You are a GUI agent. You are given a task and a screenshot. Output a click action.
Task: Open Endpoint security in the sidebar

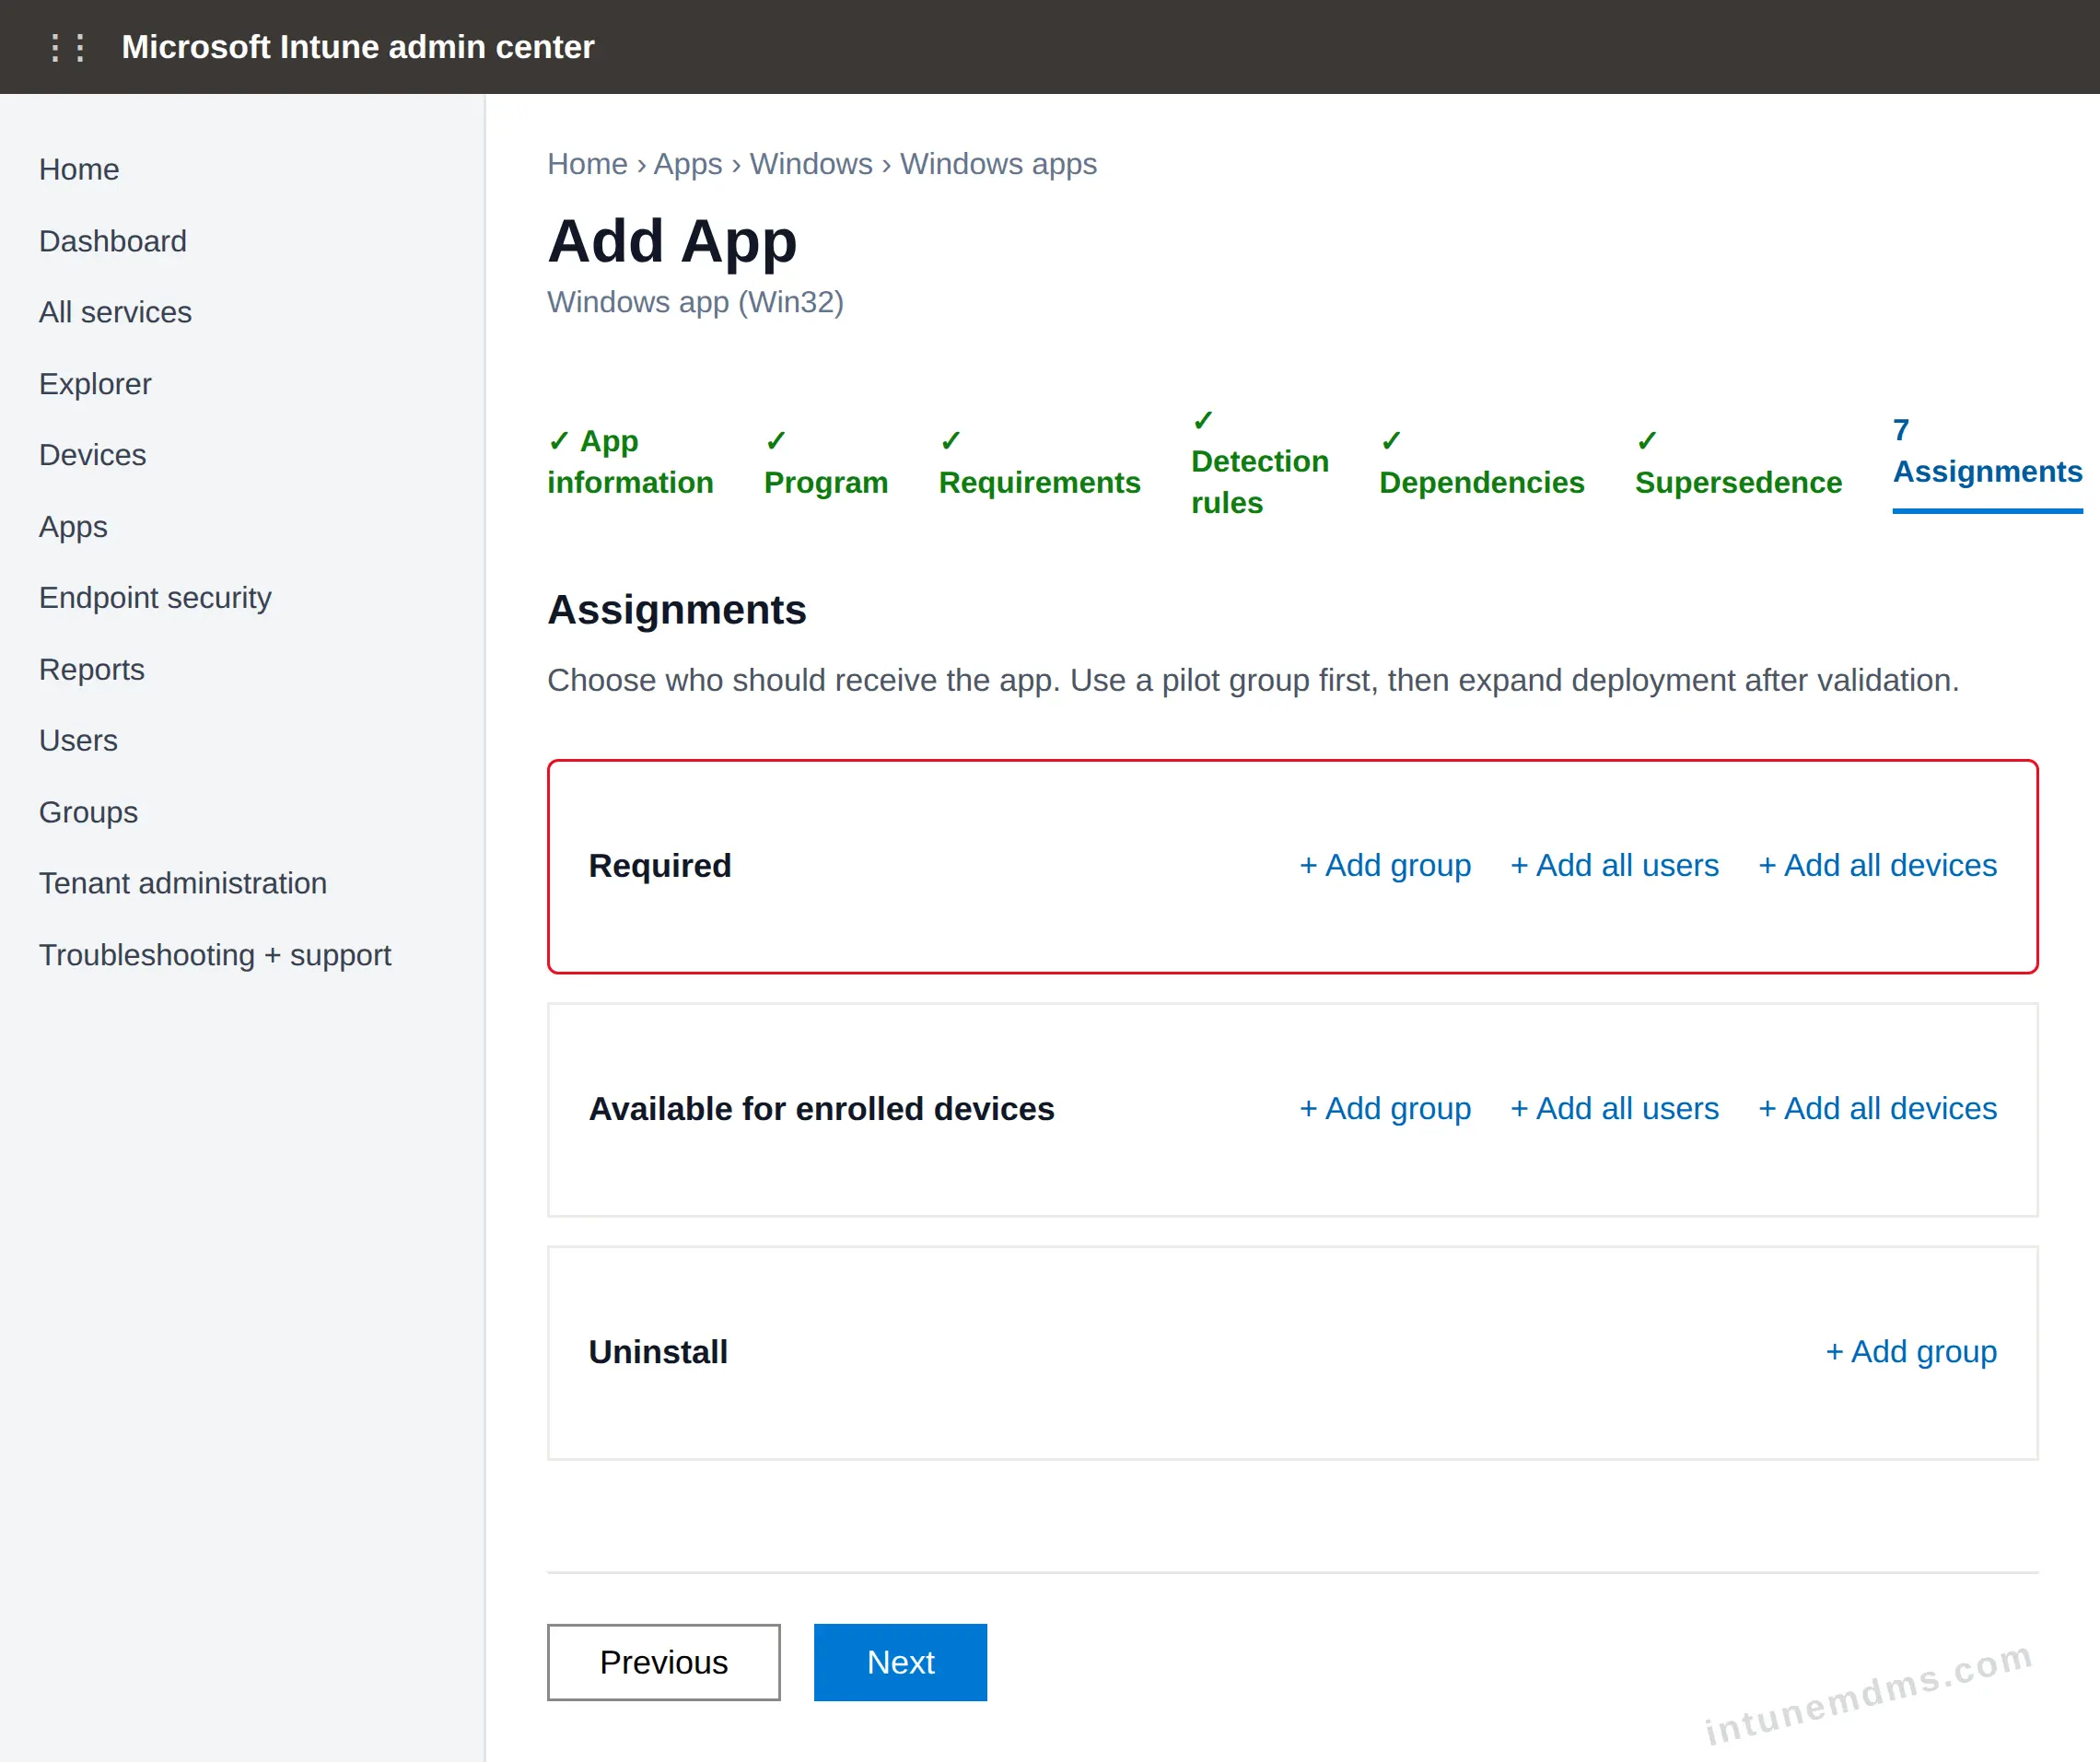(155, 598)
